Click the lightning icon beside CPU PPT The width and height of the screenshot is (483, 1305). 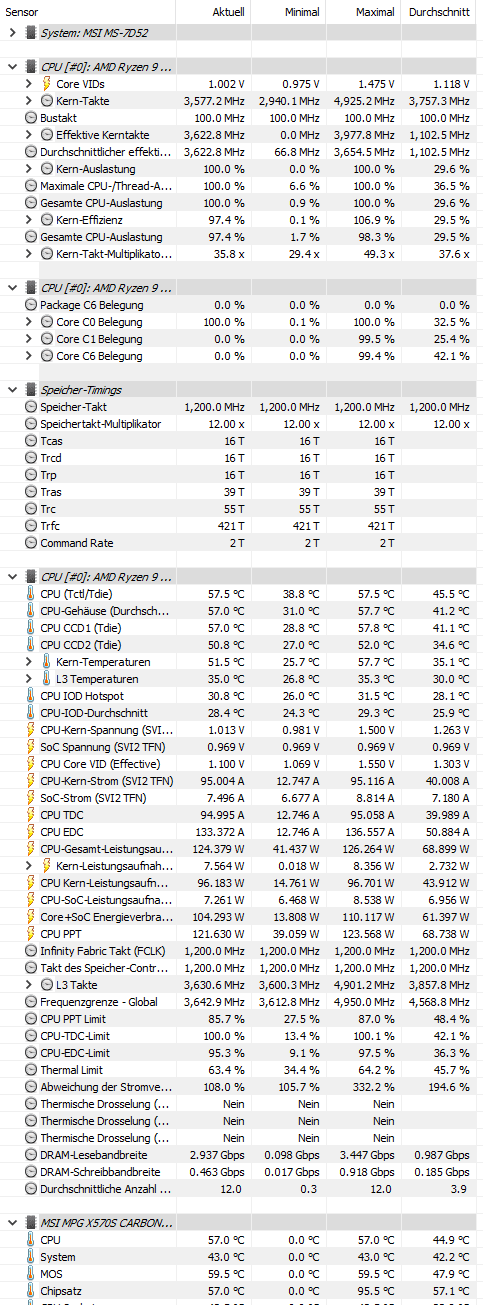30,934
